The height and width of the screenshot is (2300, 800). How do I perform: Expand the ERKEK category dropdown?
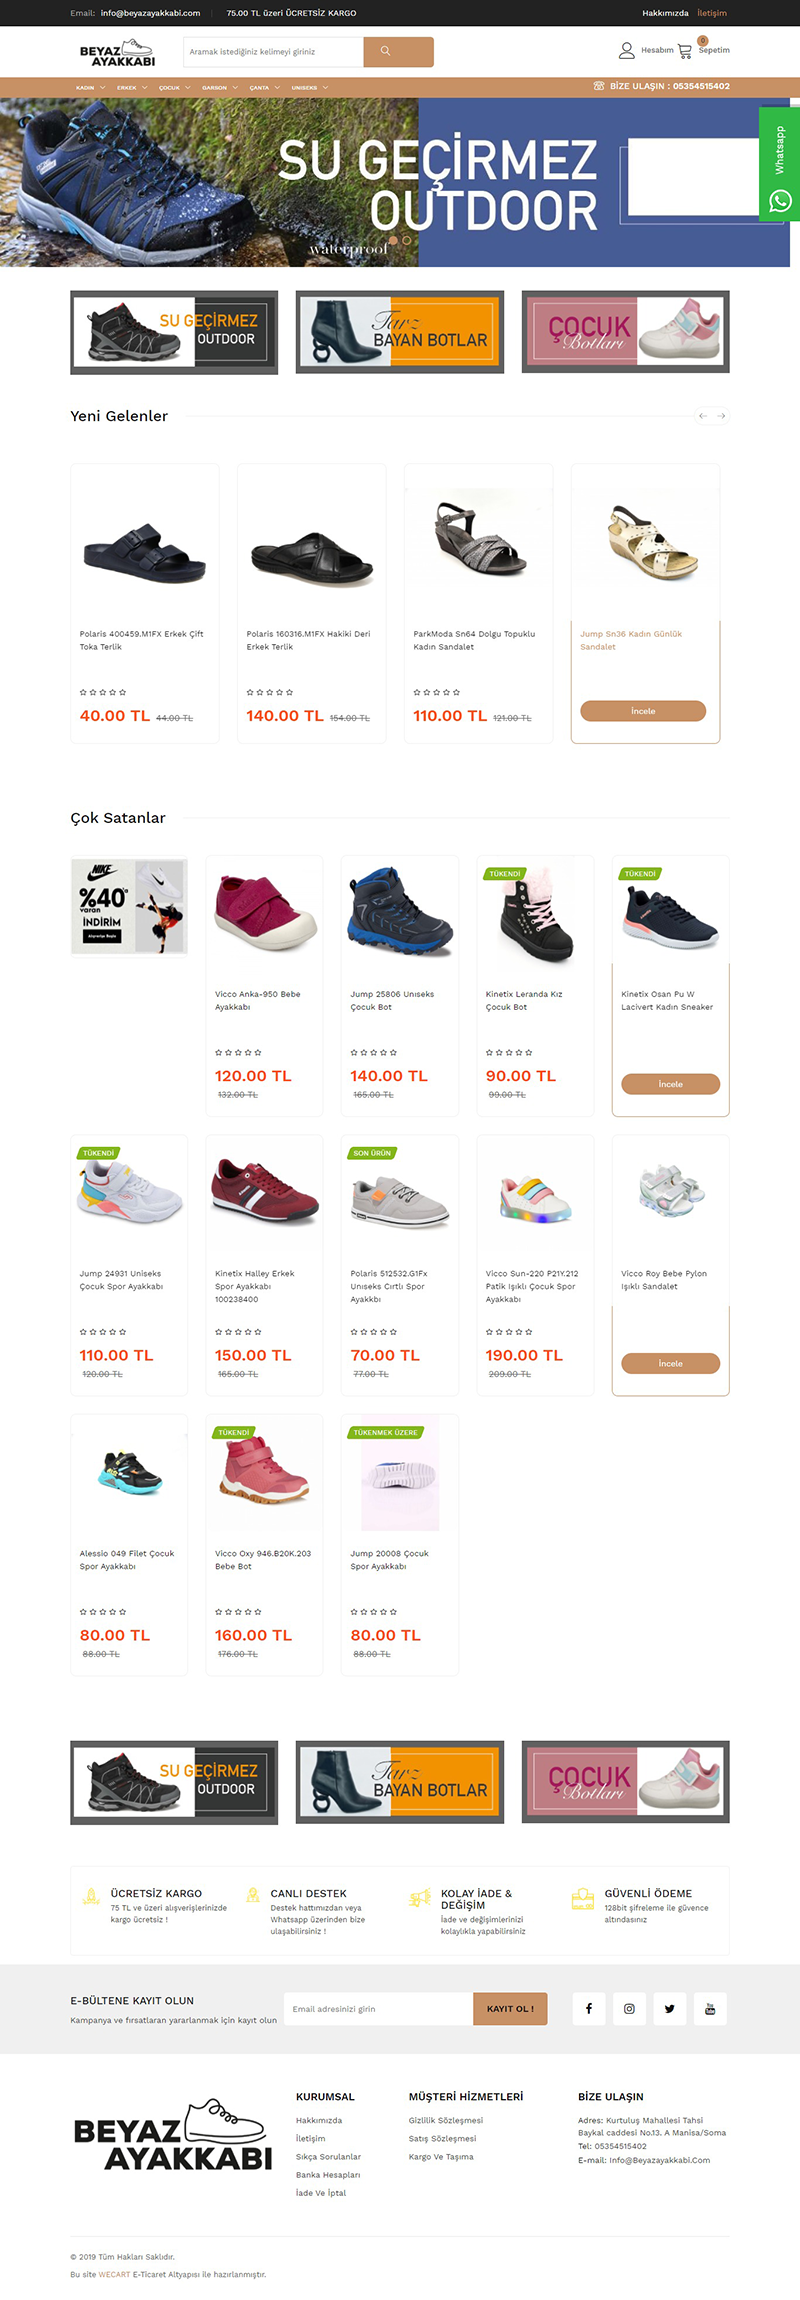coord(132,87)
